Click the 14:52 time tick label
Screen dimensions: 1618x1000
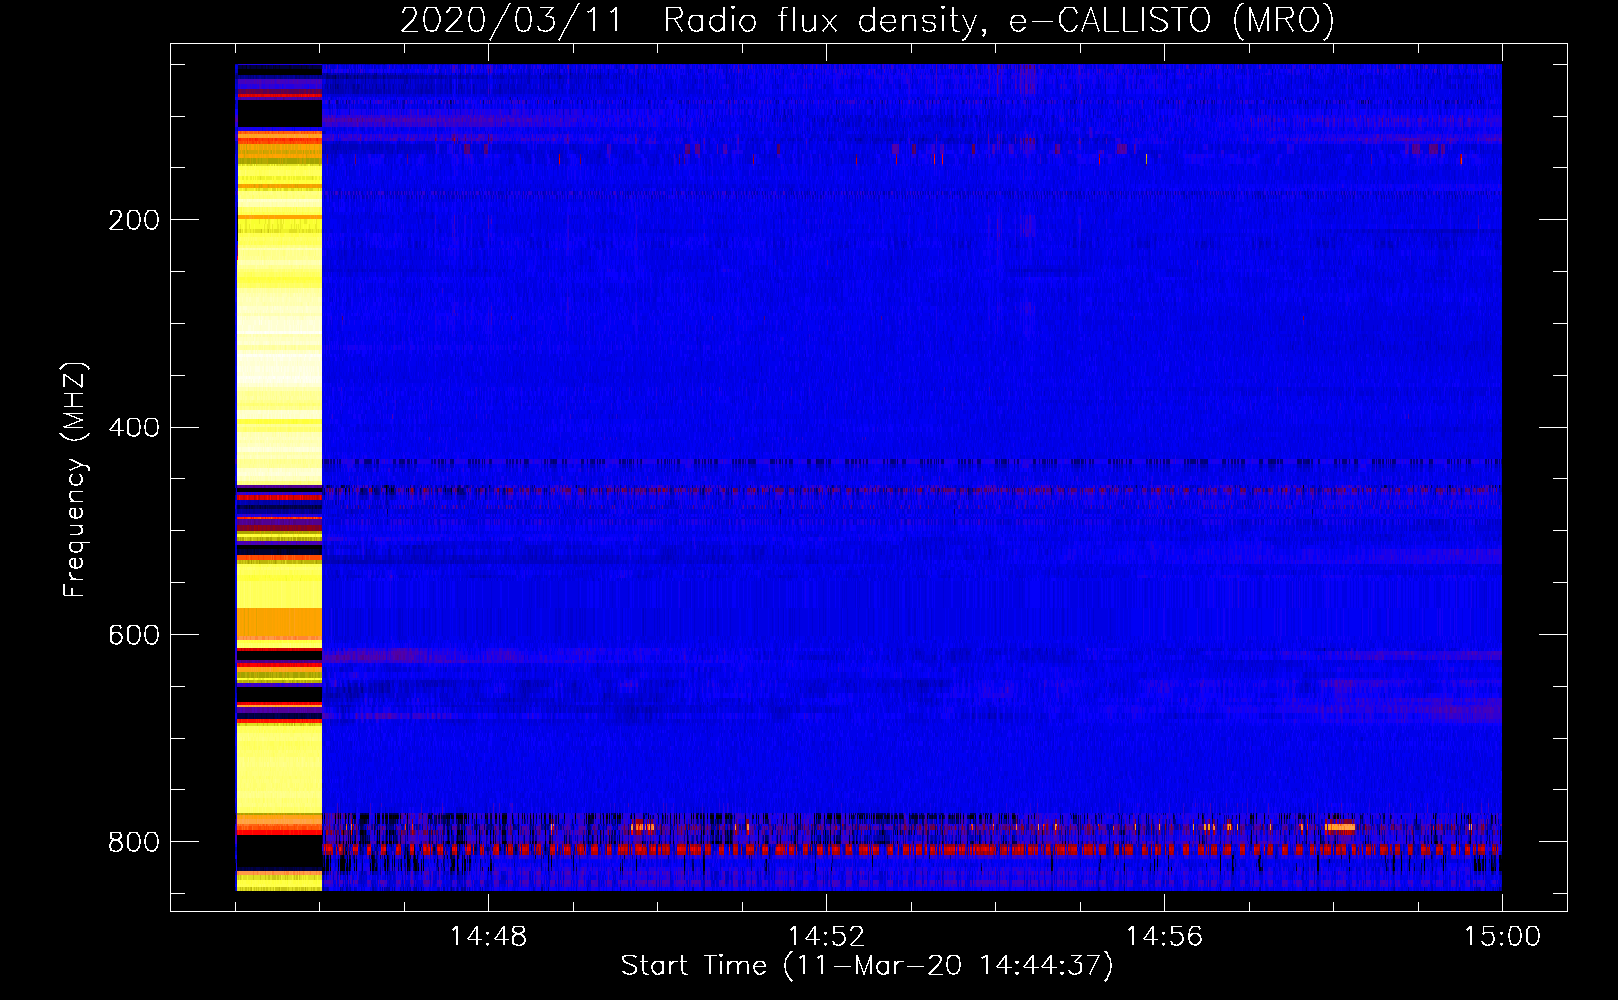[826, 937]
